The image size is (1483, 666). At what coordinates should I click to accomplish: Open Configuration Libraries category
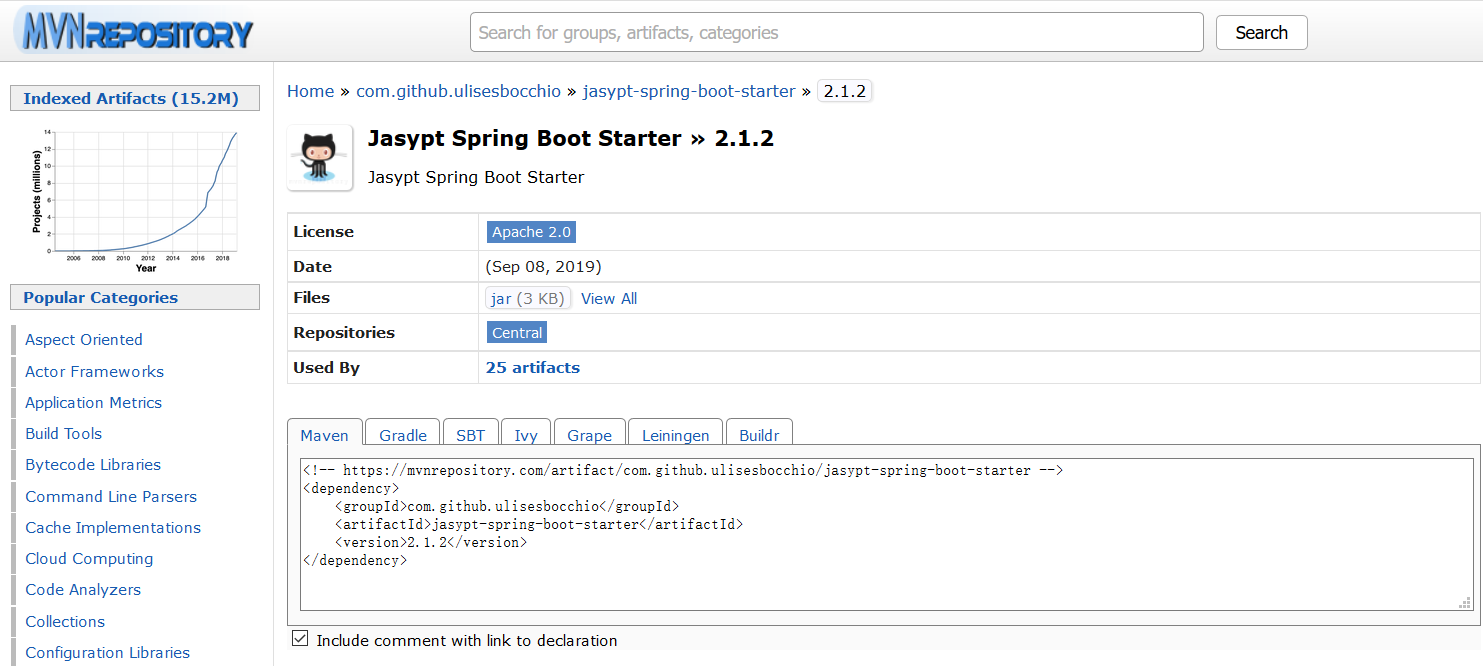(x=108, y=652)
